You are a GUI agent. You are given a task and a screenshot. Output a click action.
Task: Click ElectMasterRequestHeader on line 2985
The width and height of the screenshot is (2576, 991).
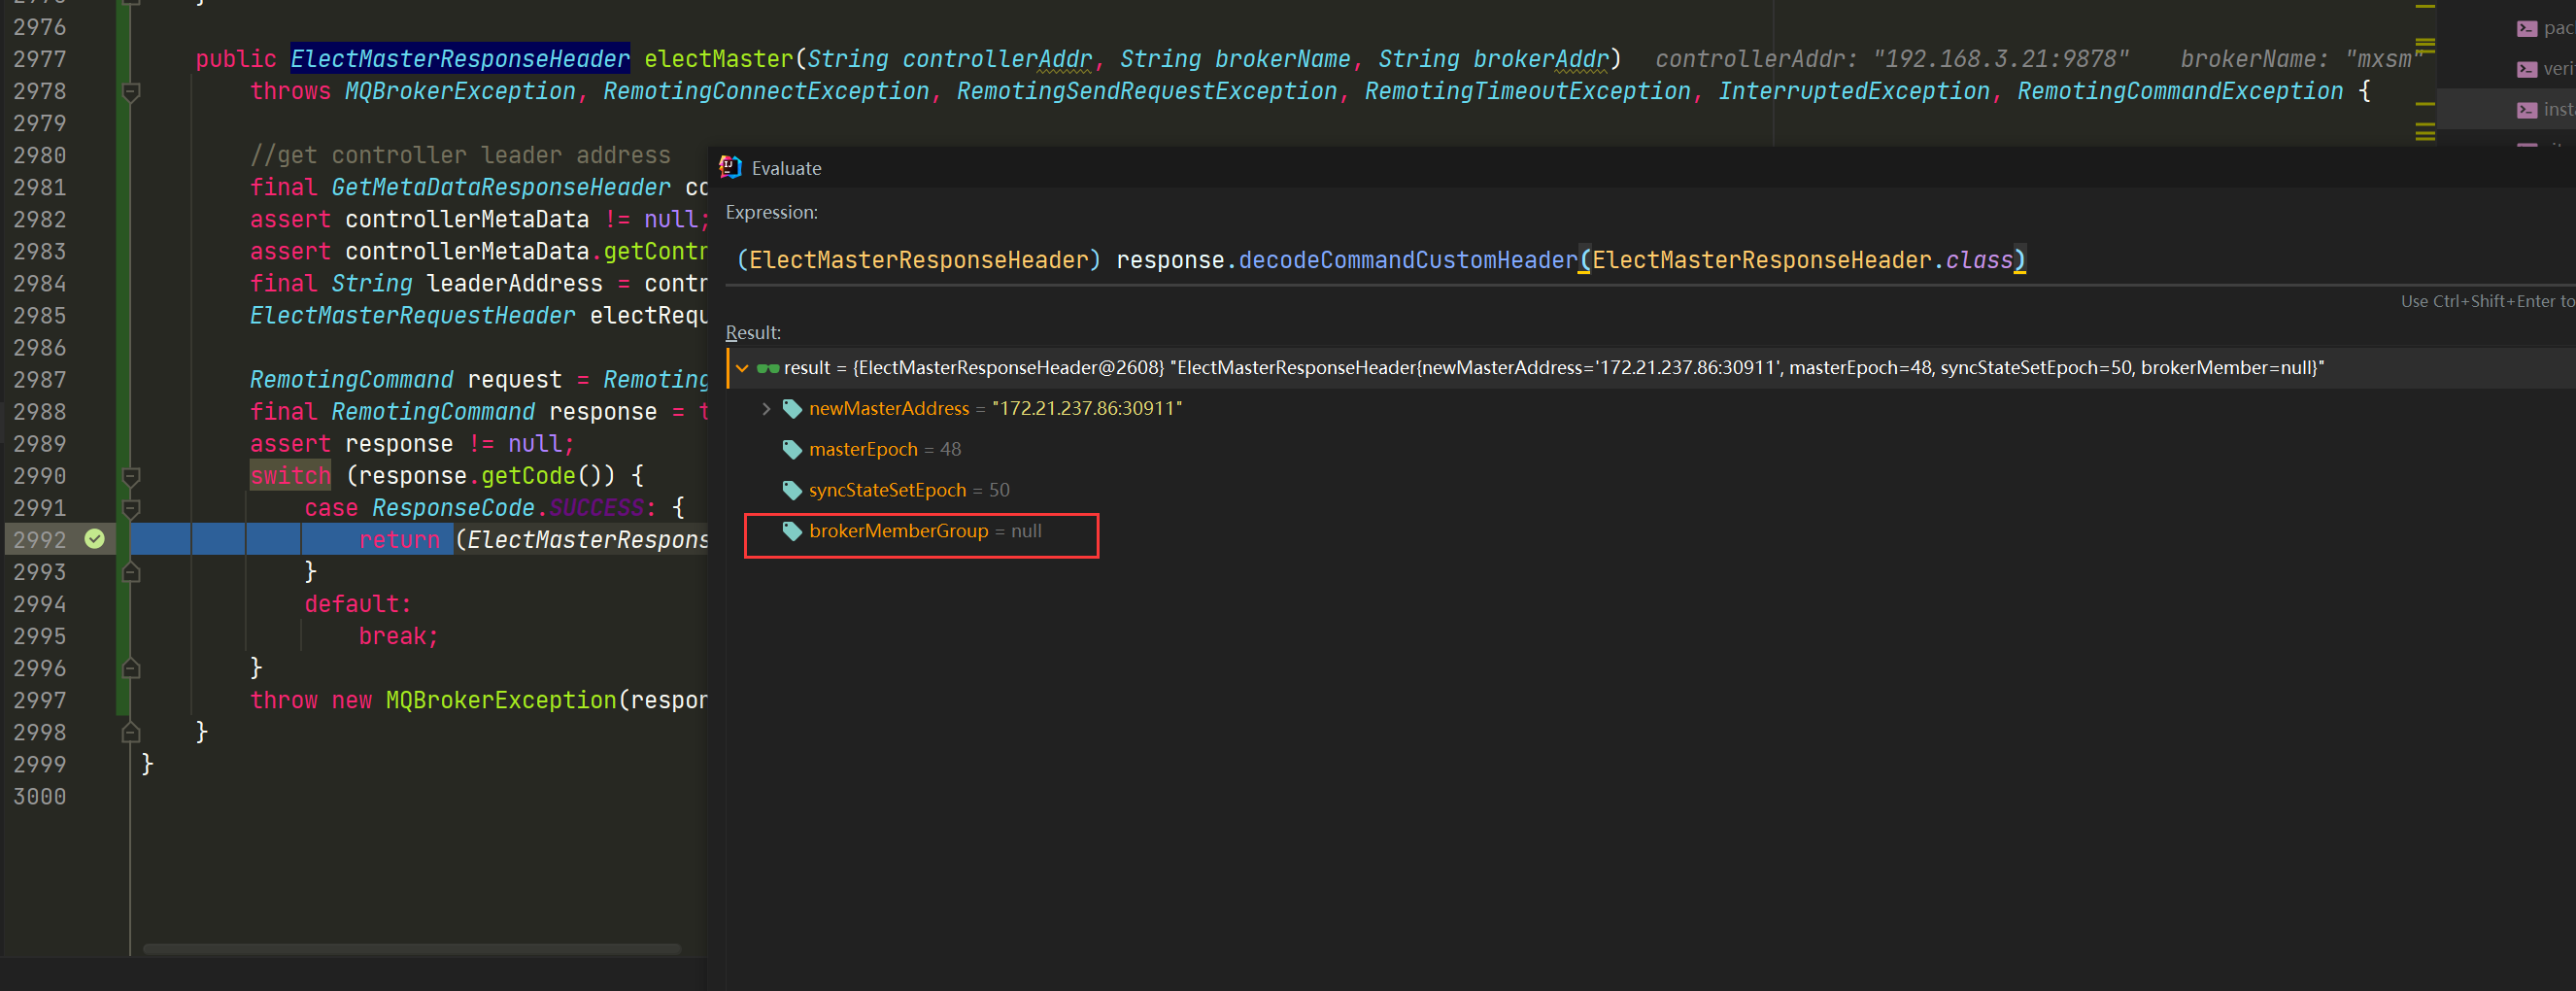click(412, 316)
